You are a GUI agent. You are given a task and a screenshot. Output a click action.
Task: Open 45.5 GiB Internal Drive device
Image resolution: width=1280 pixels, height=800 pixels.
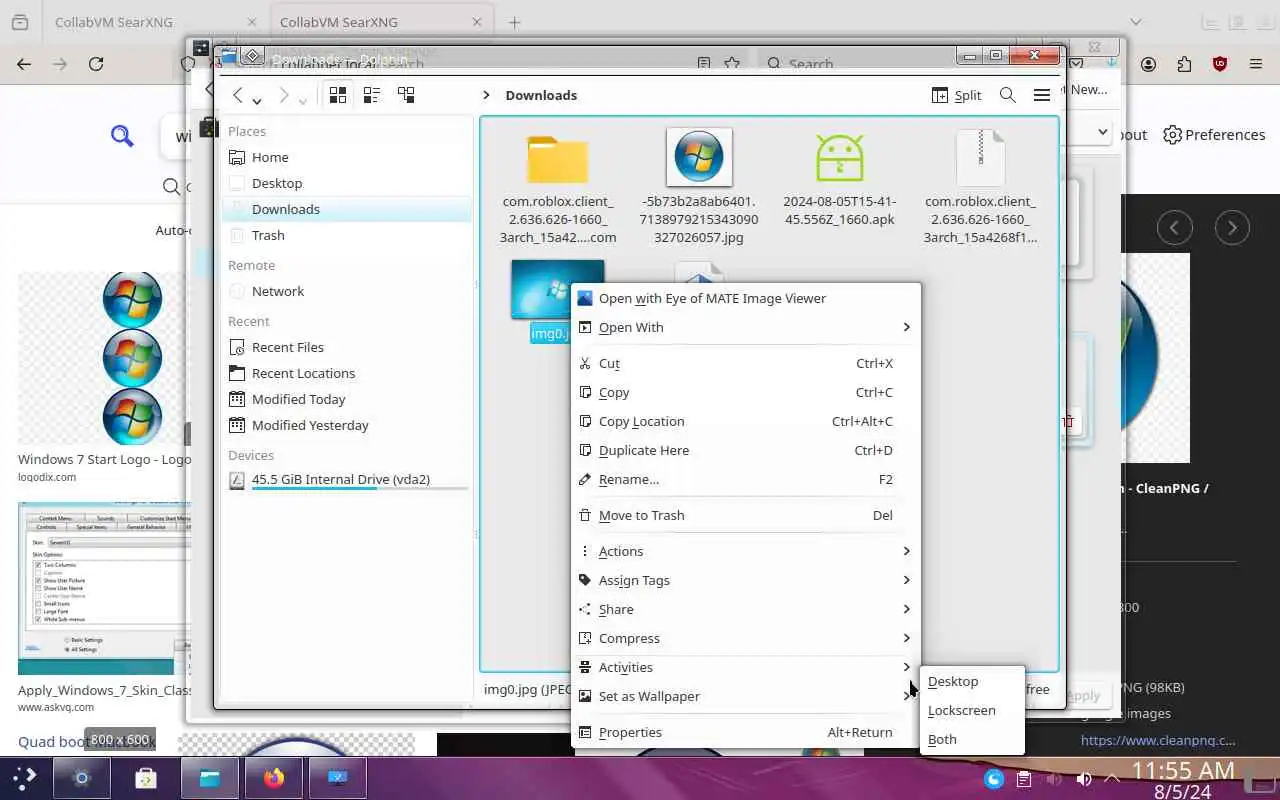(346, 480)
